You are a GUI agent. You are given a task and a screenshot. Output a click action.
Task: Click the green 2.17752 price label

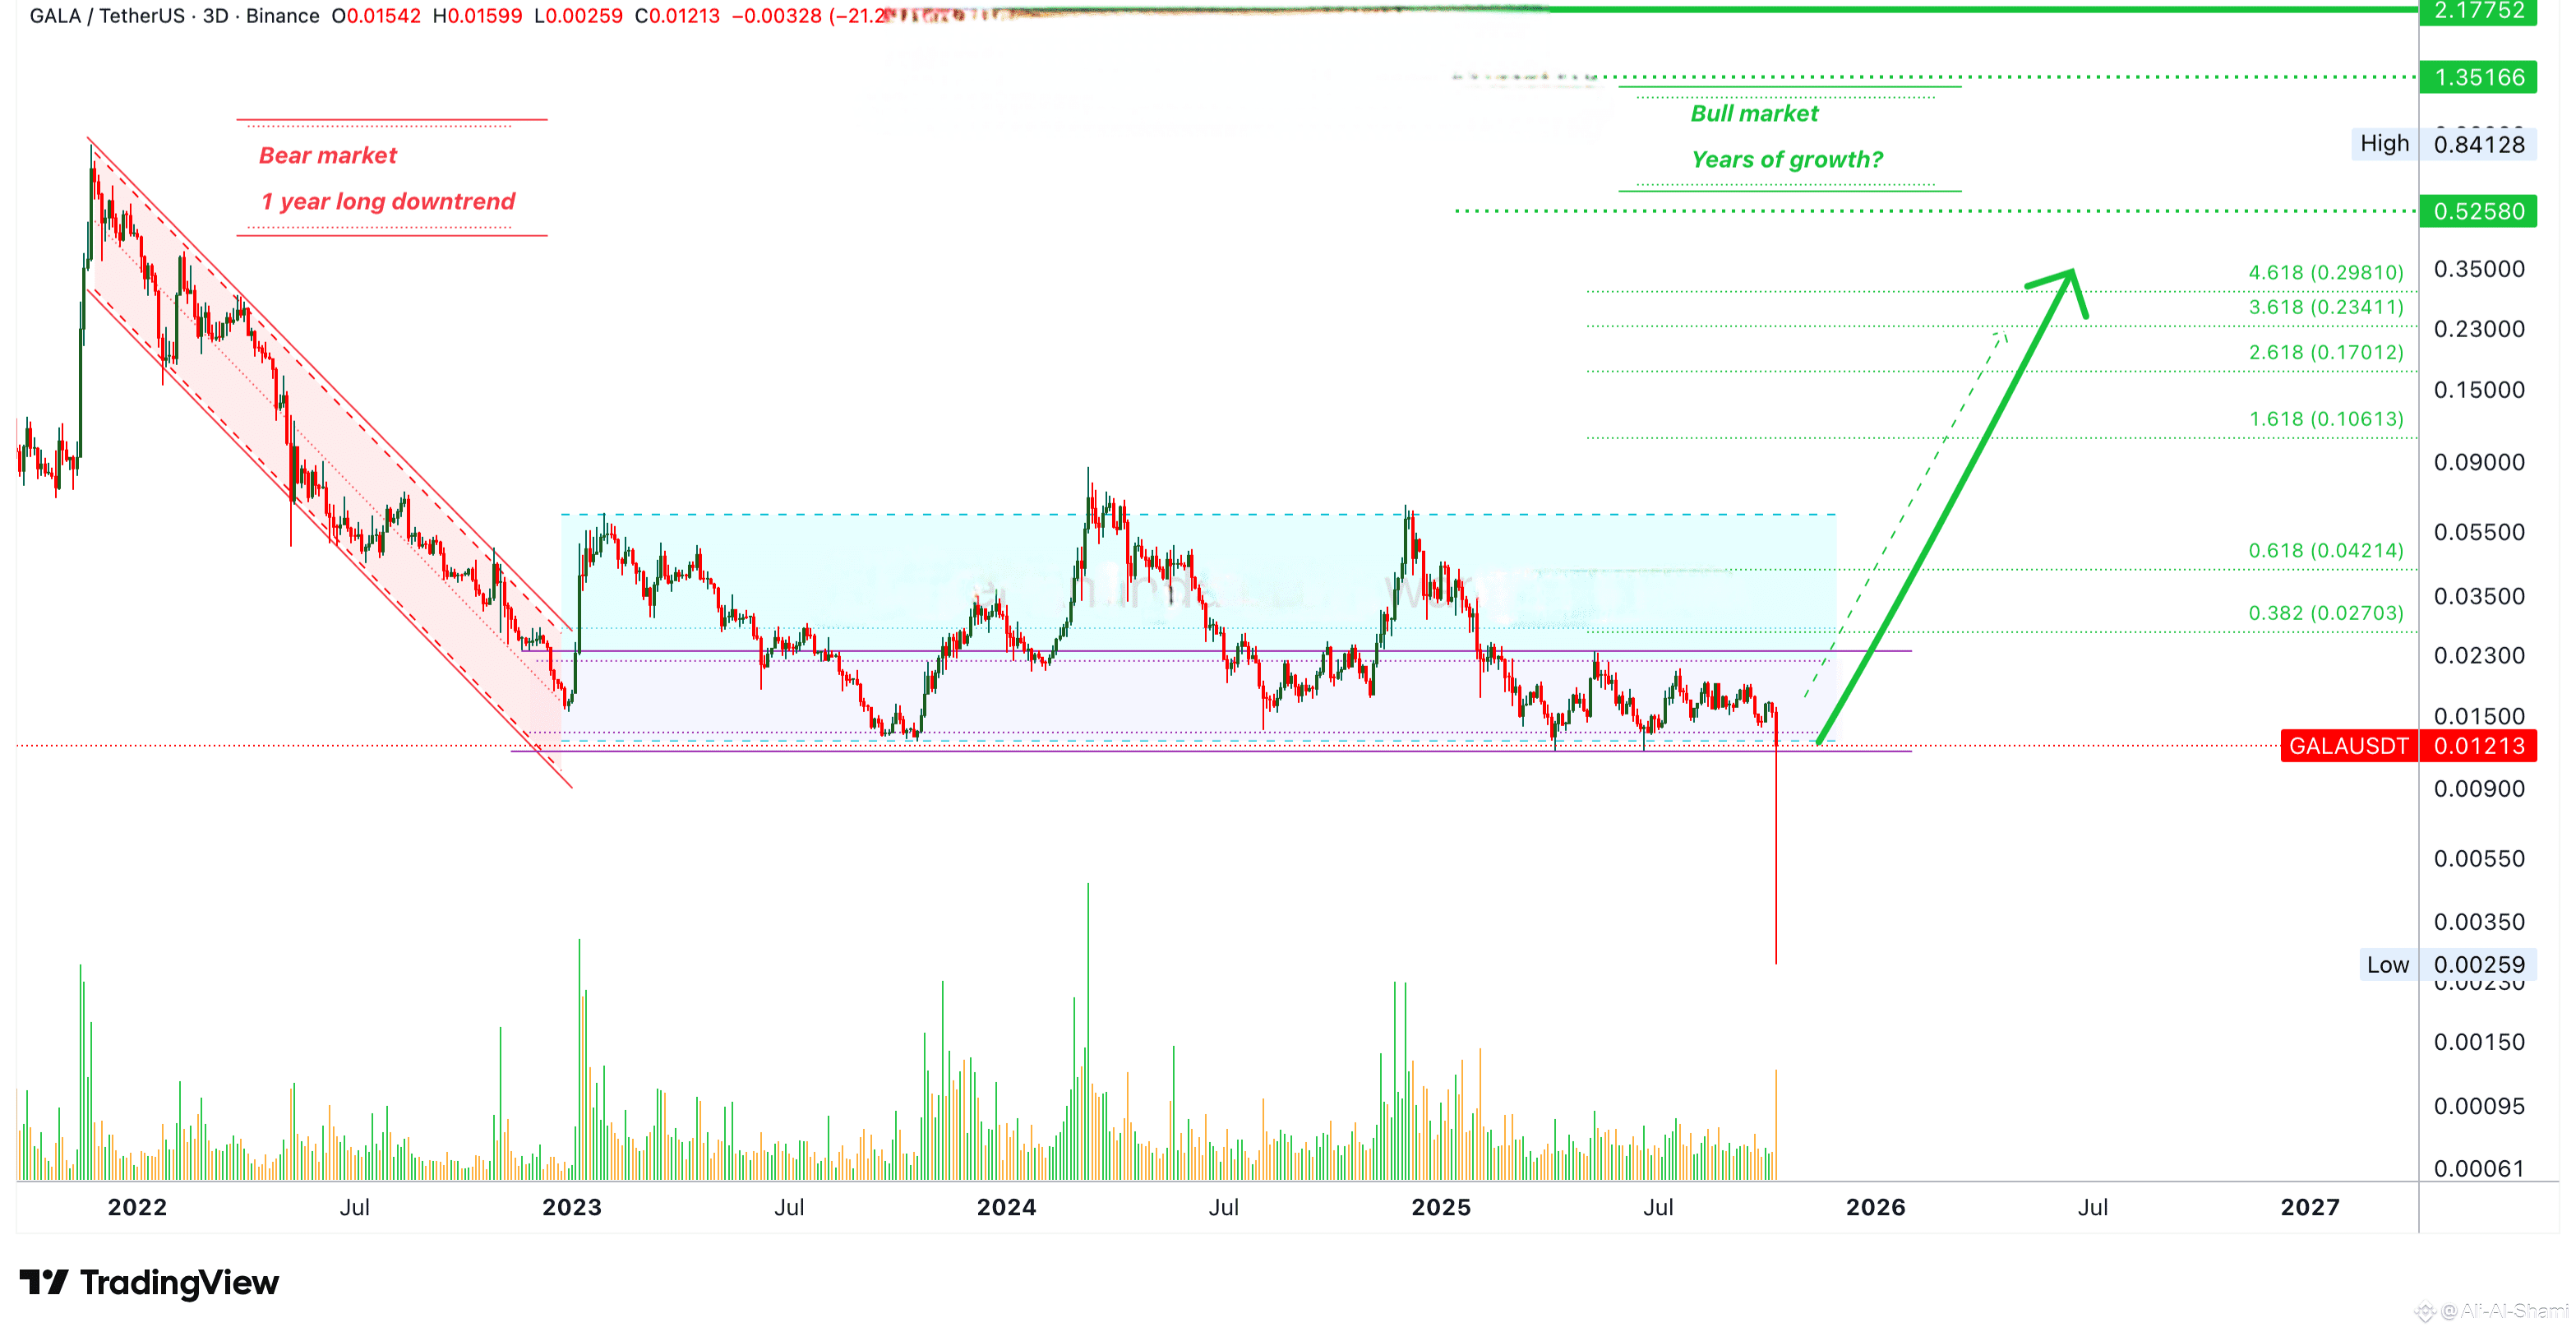click(2478, 11)
